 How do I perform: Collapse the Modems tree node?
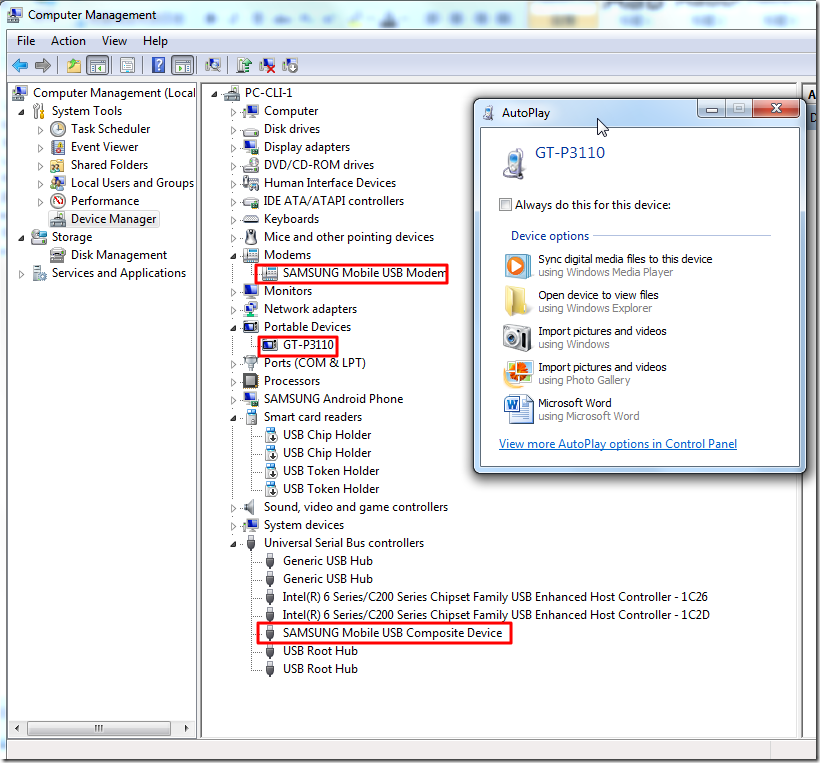point(233,256)
